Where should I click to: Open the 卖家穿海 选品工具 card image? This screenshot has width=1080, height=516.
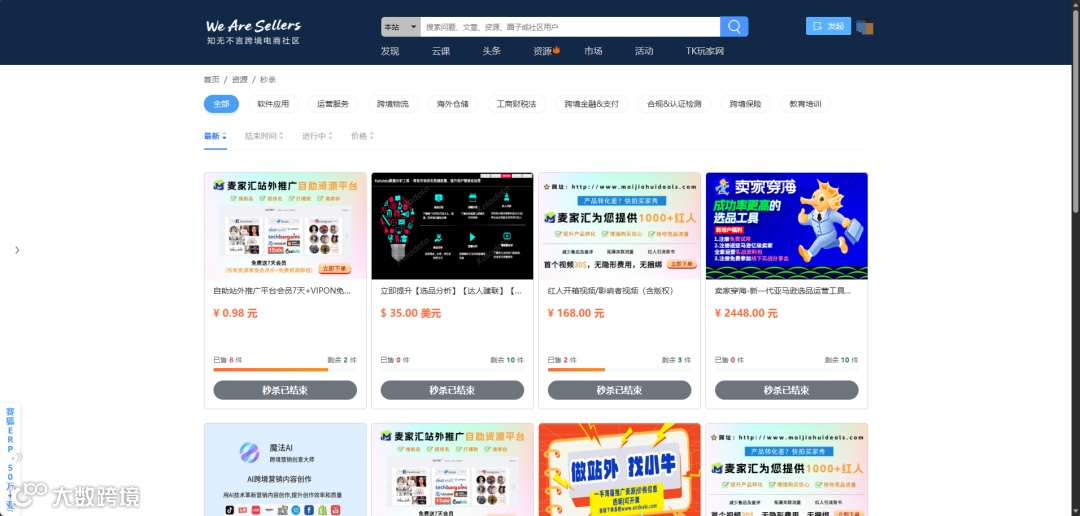click(x=787, y=226)
